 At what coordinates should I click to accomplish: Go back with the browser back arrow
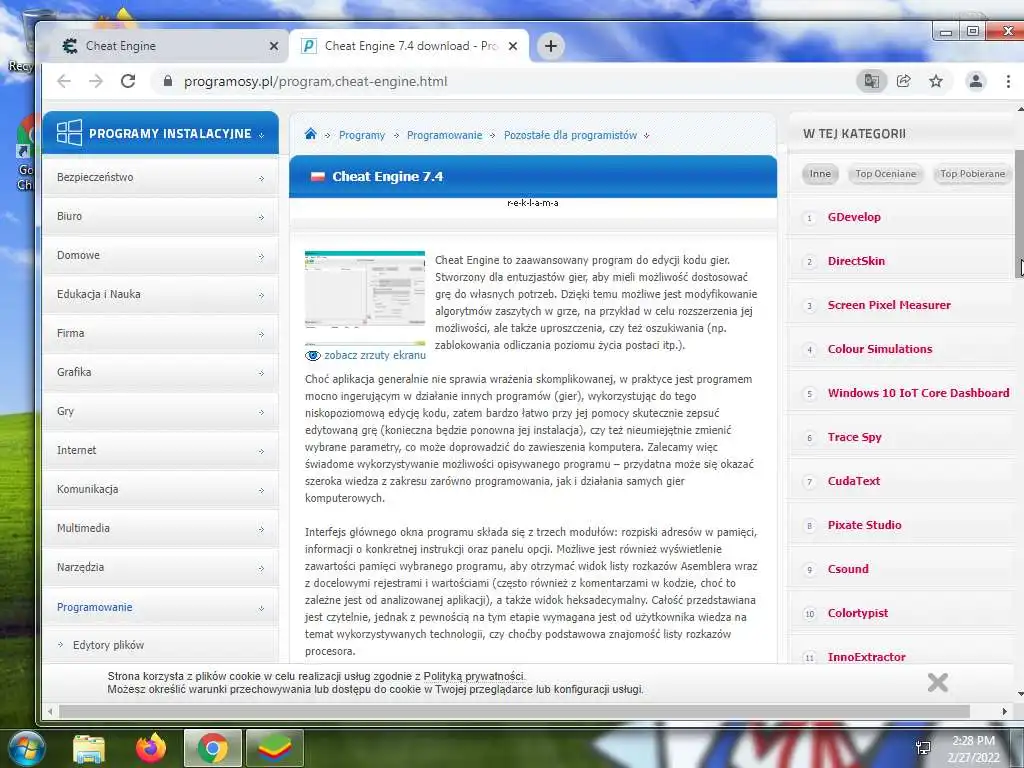[64, 81]
